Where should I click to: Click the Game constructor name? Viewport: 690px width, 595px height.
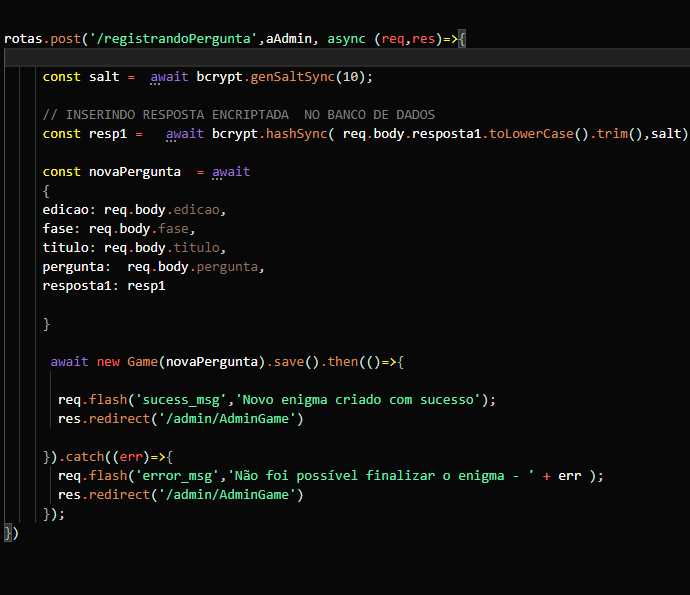pos(142,362)
